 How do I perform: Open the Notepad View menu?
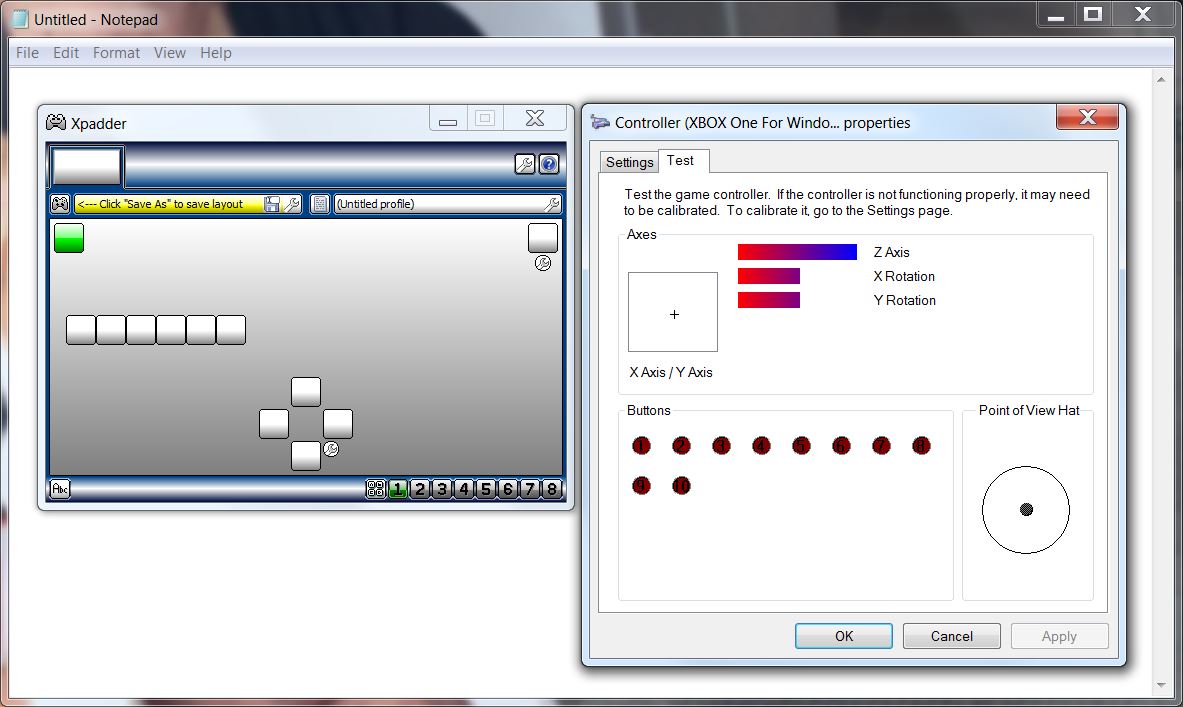(x=170, y=53)
